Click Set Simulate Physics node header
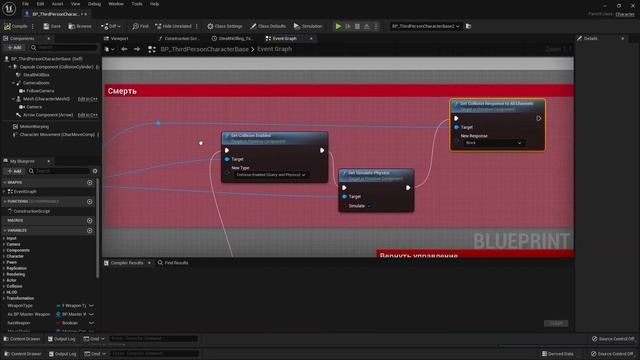Screen dimensions: 640x360 [x=376, y=176]
